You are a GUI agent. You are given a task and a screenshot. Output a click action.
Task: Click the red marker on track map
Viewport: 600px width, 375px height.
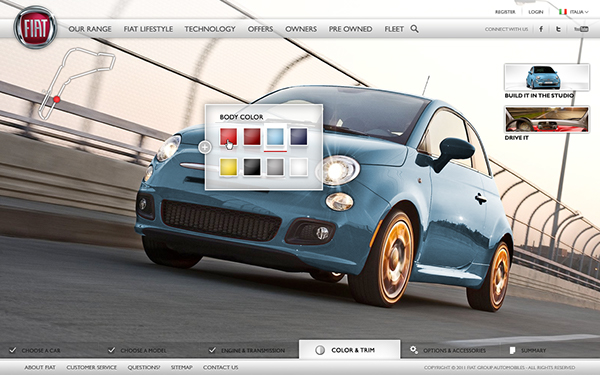[57, 99]
